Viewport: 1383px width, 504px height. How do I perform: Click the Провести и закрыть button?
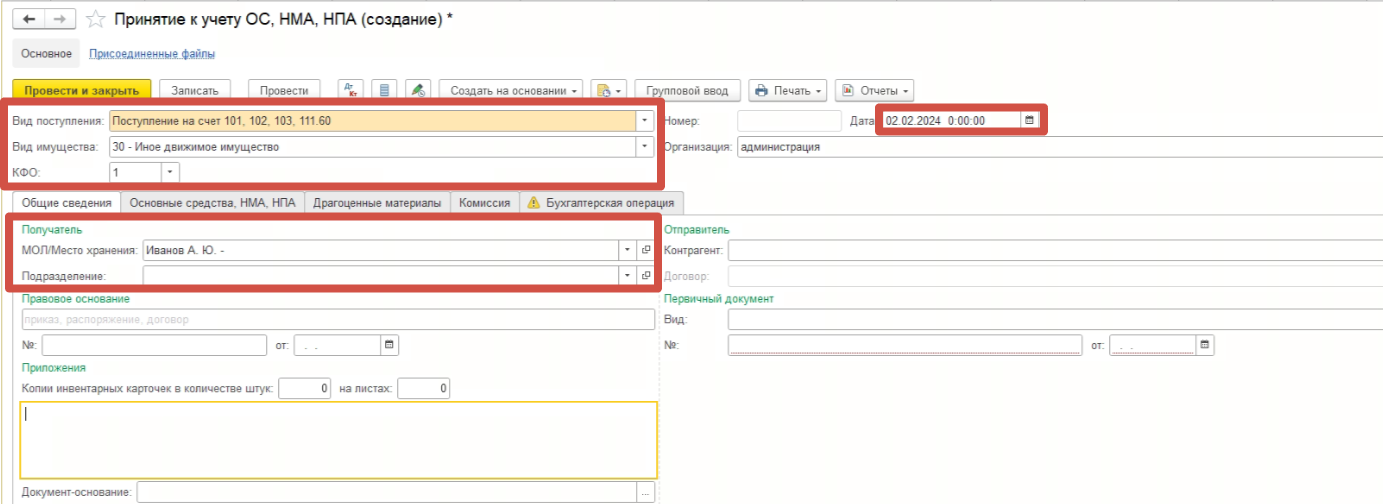pos(82,90)
